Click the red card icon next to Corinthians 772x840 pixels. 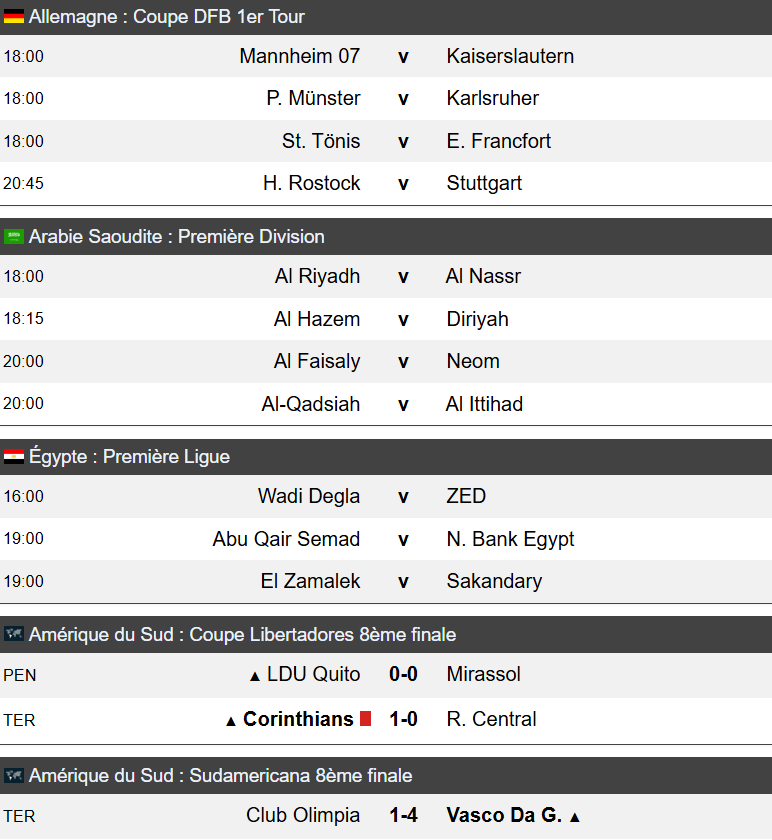pyautogui.click(x=365, y=718)
